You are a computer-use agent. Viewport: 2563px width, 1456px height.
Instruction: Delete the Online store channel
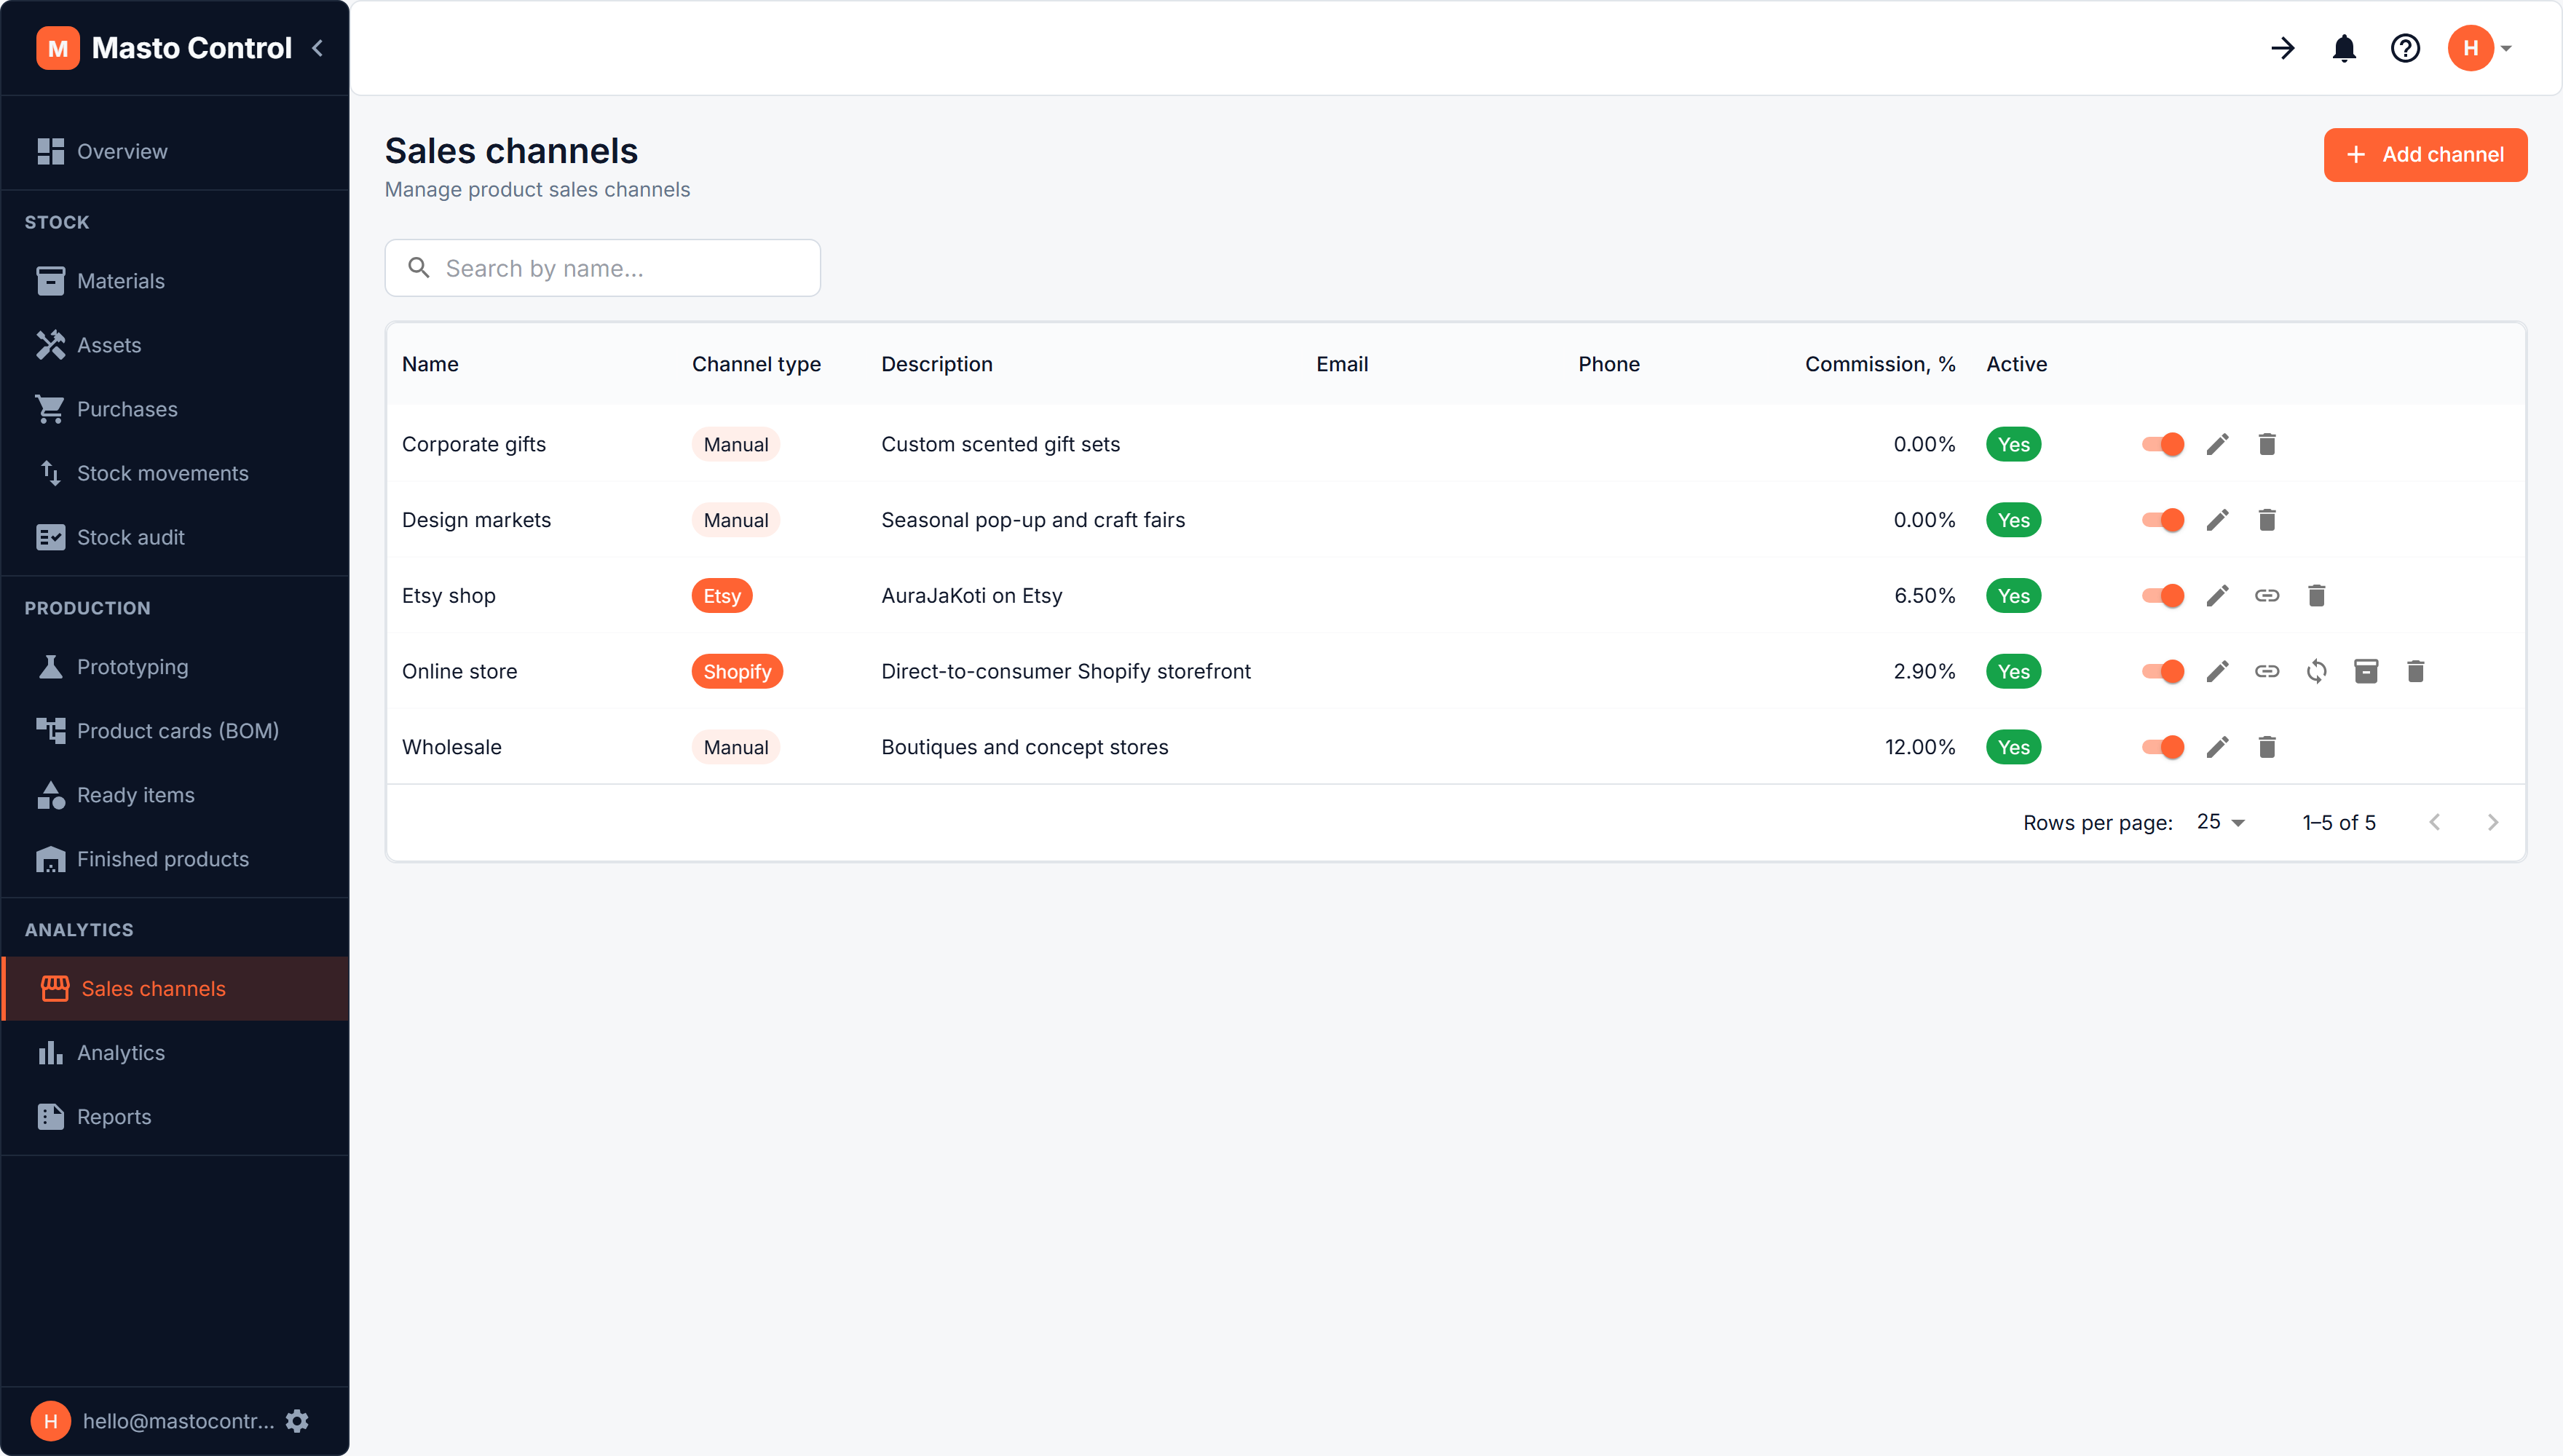click(2416, 671)
